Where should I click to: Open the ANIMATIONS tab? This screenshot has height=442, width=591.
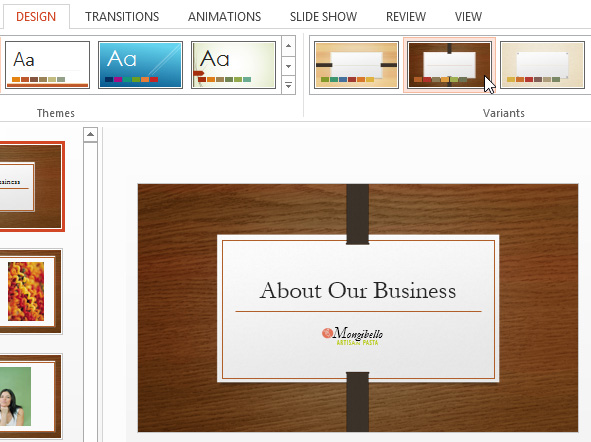click(x=224, y=17)
